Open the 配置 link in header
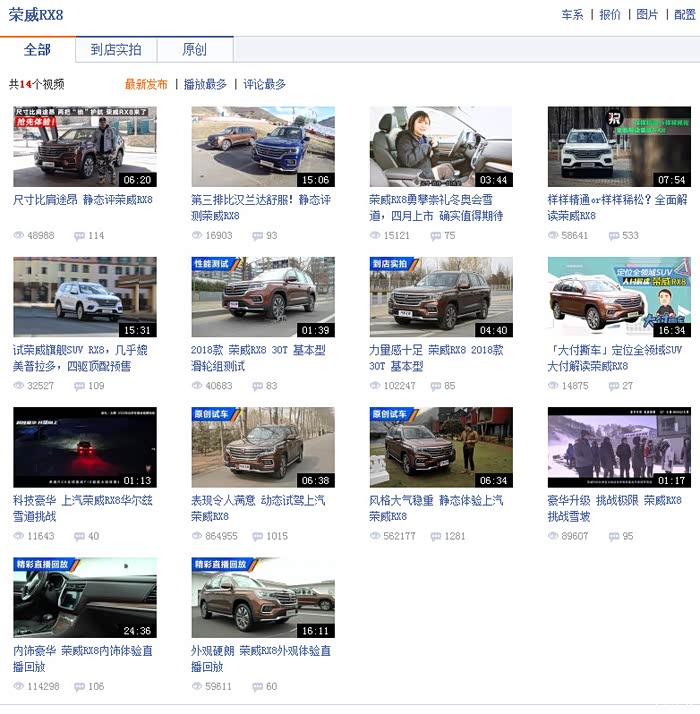This screenshot has width=700, height=714. click(x=685, y=15)
